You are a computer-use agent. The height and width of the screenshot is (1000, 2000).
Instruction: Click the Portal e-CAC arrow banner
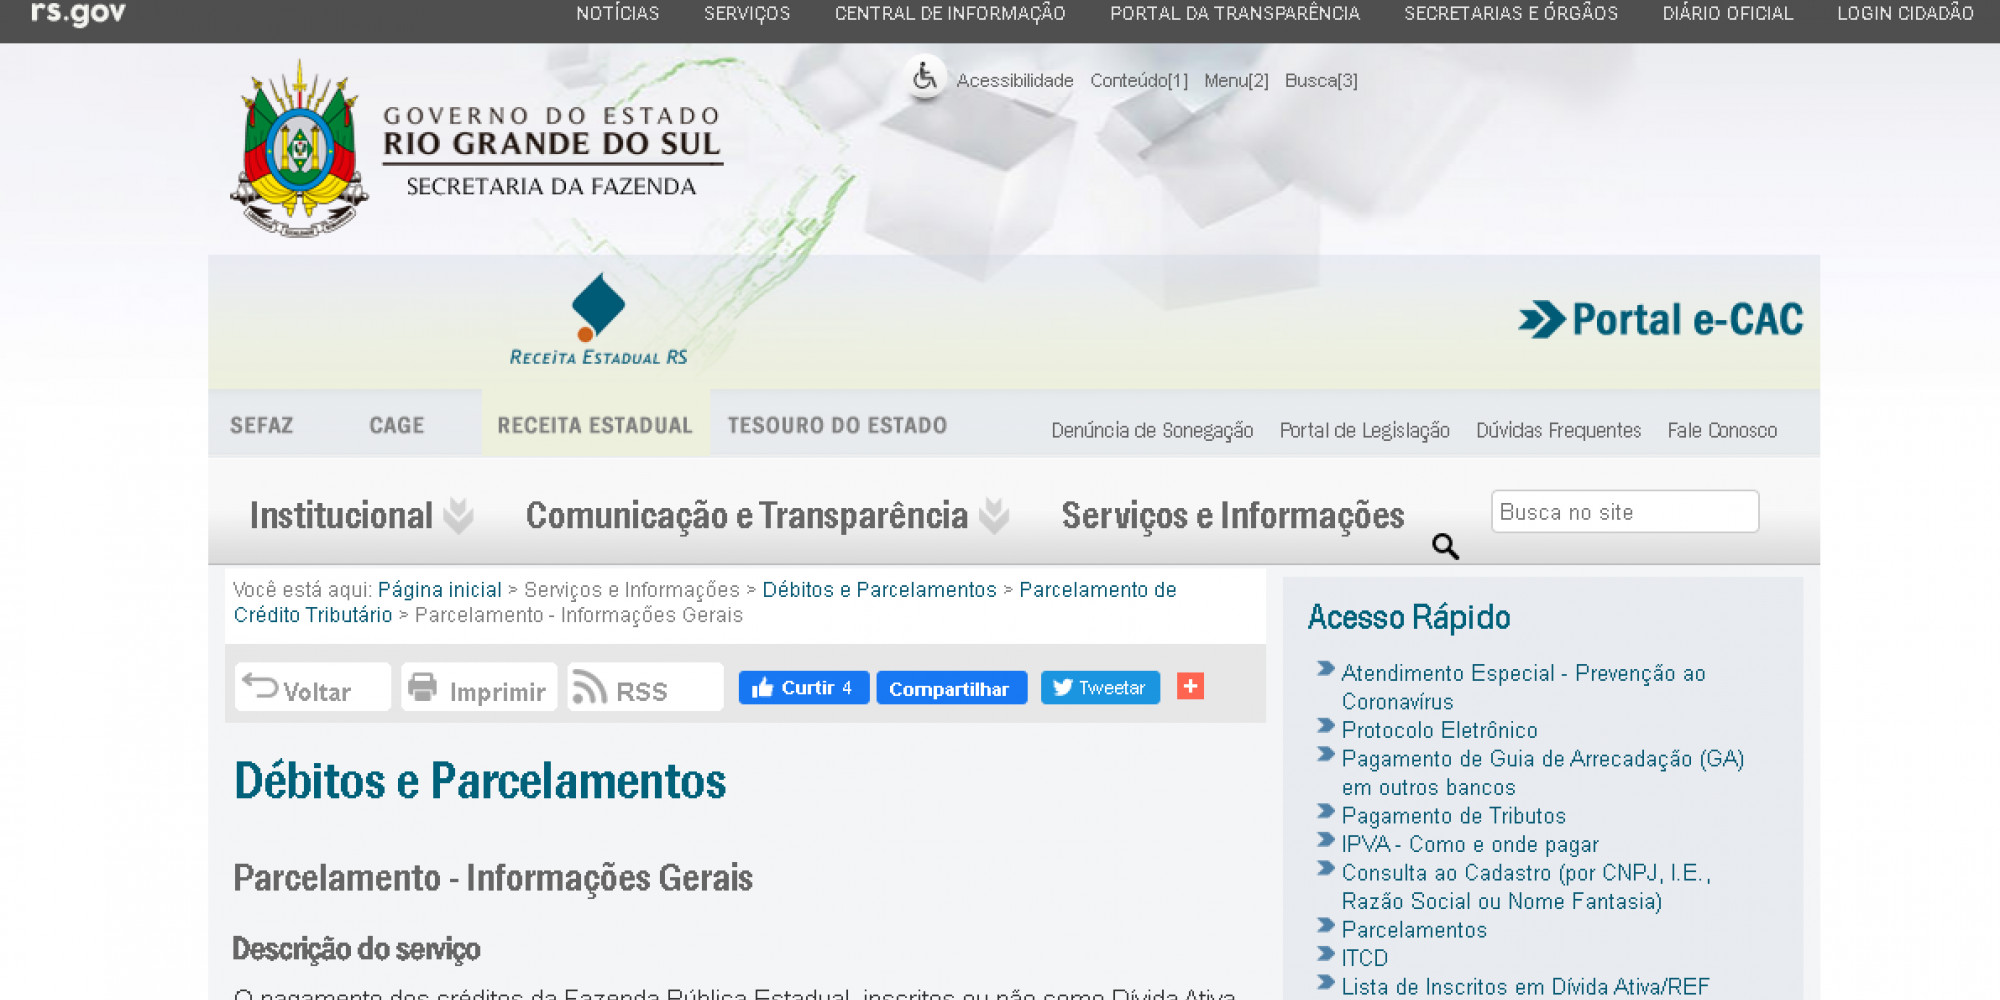pyautogui.click(x=1661, y=320)
